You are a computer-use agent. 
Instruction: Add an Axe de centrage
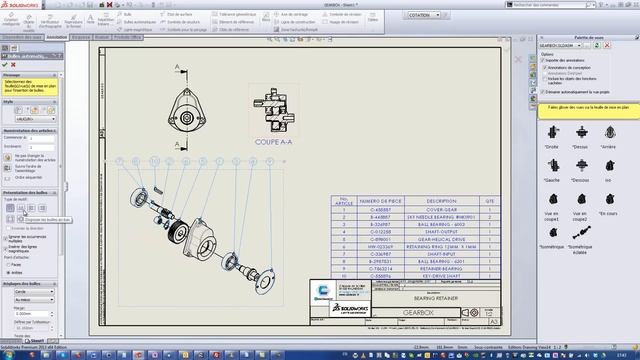coord(291,14)
